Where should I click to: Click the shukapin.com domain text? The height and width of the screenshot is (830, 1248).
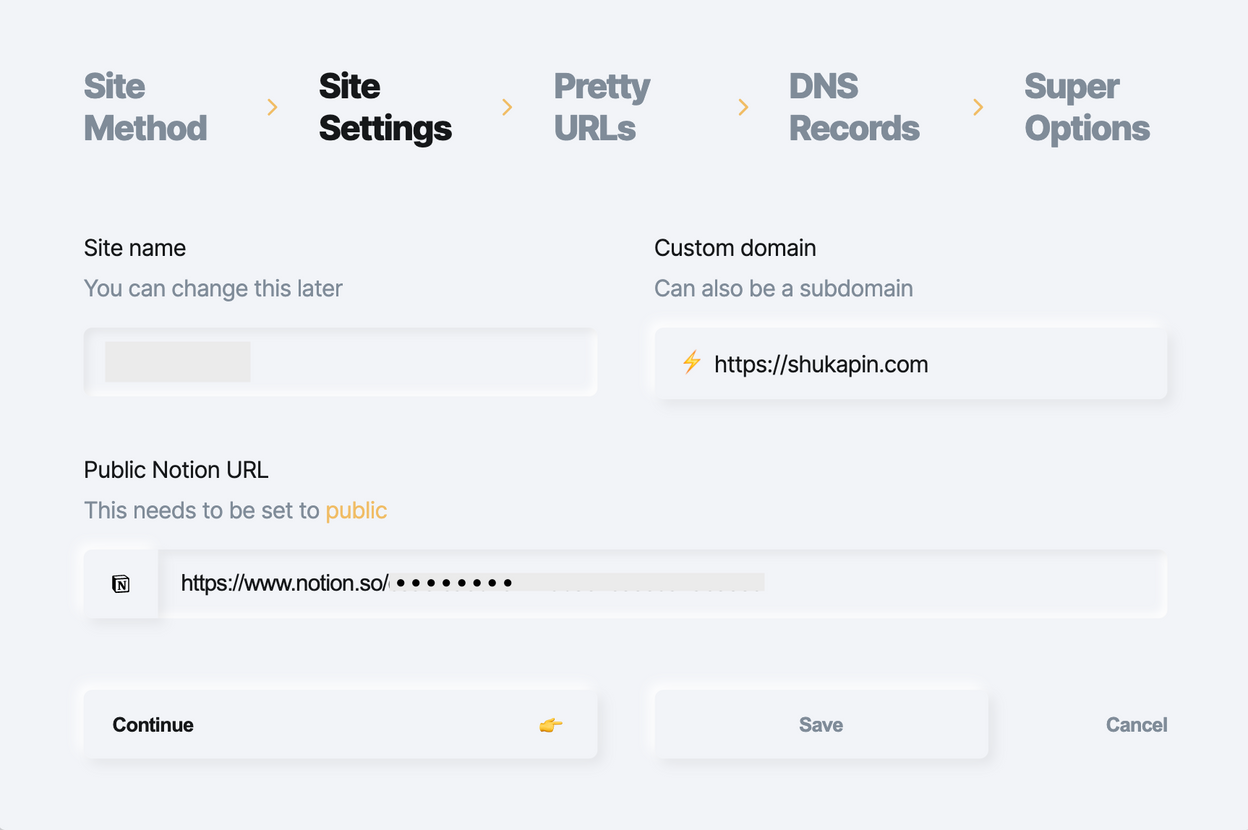point(821,364)
